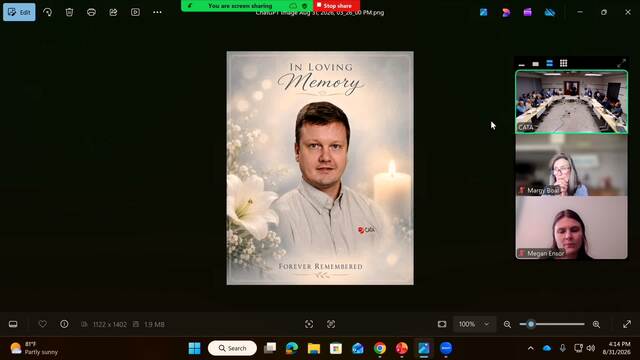Screen dimensions: 640x360
Task: Start slideshow with the play icon
Action: [135, 12]
